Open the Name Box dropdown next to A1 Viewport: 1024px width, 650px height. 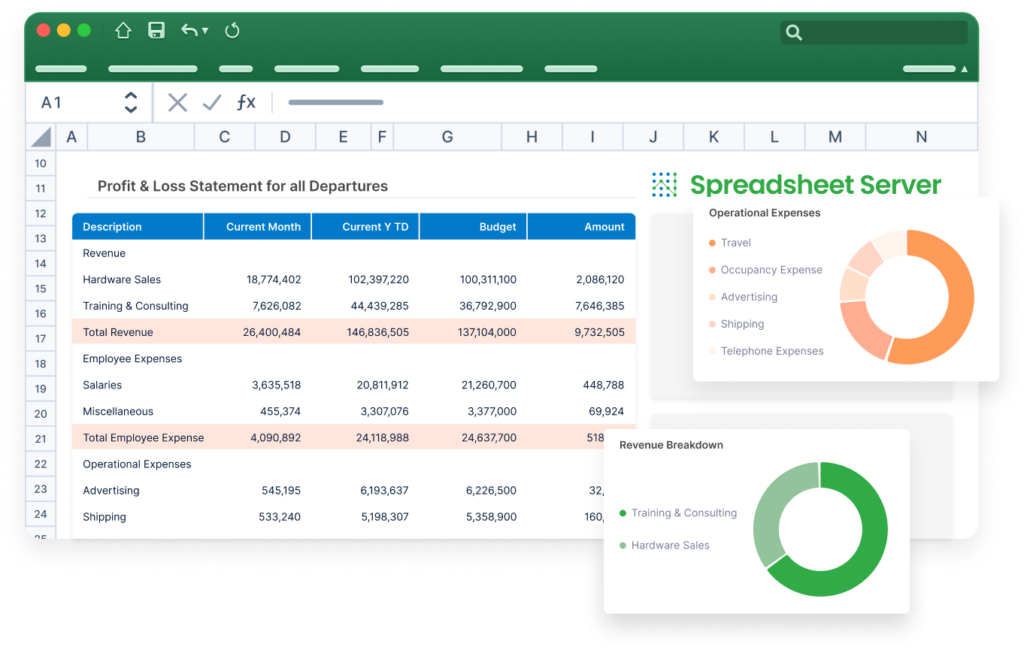click(x=130, y=101)
